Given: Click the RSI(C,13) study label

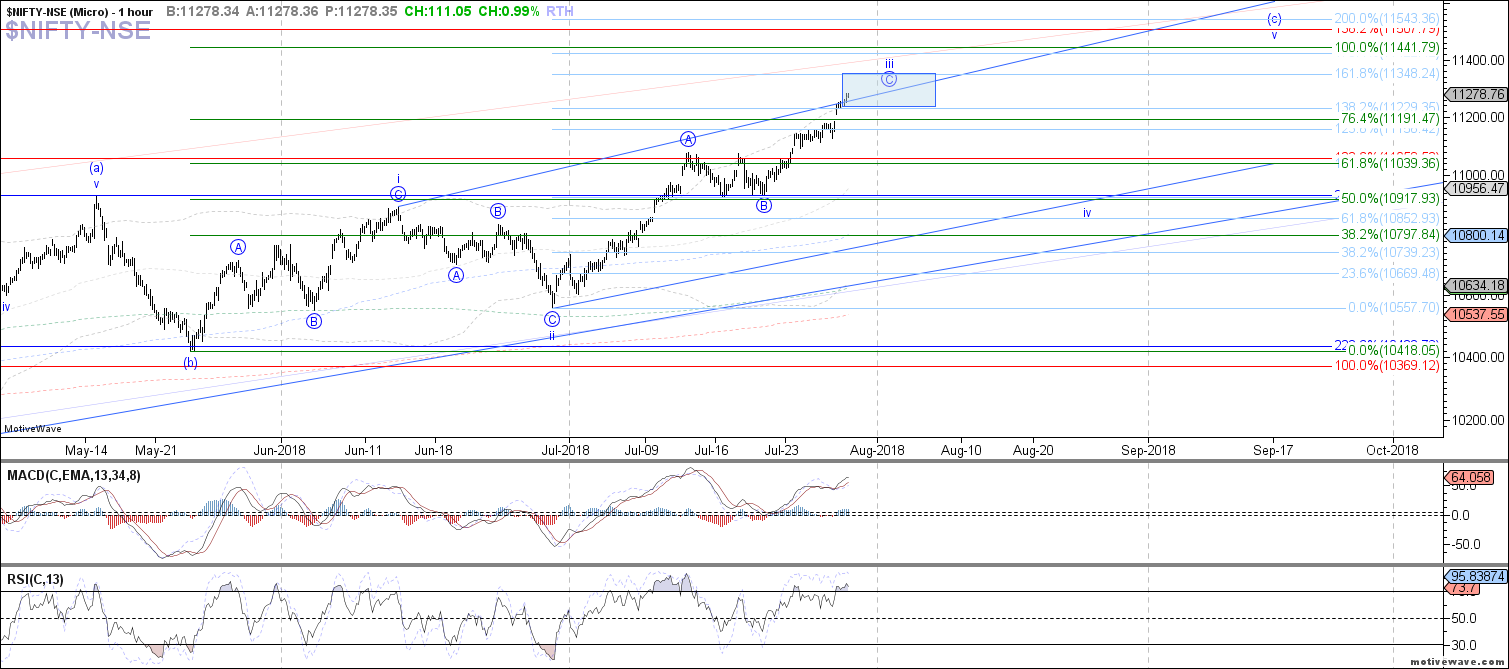Looking at the screenshot, I should click(x=33, y=579).
